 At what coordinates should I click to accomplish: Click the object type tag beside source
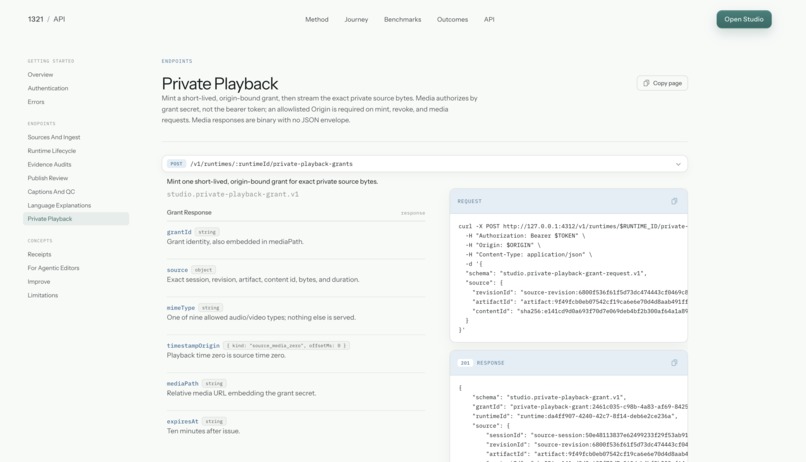click(x=203, y=270)
